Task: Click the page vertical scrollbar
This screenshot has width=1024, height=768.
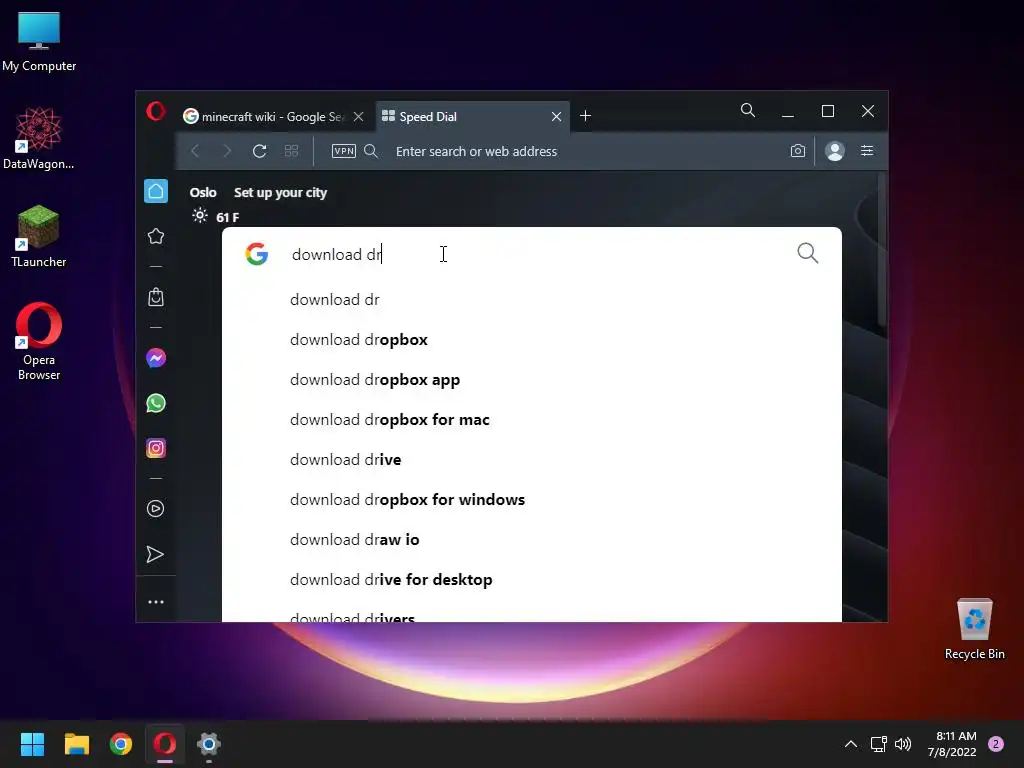Action: [882, 248]
